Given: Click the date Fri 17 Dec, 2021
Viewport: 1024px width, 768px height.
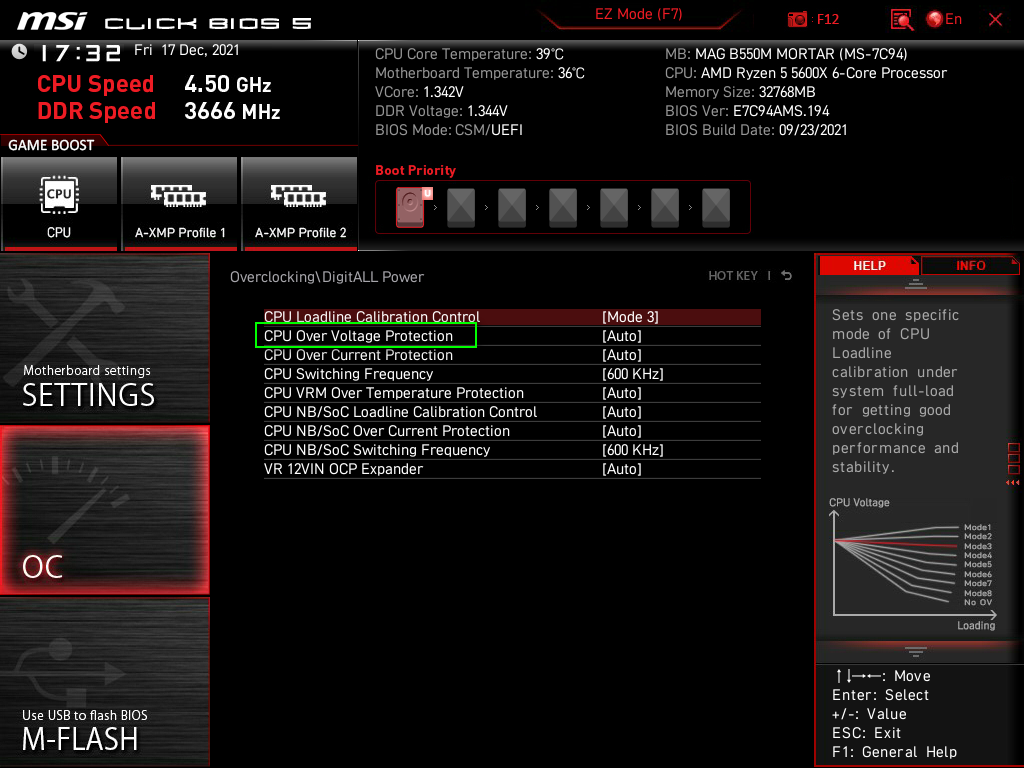Looking at the screenshot, I should [x=187, y=50].
